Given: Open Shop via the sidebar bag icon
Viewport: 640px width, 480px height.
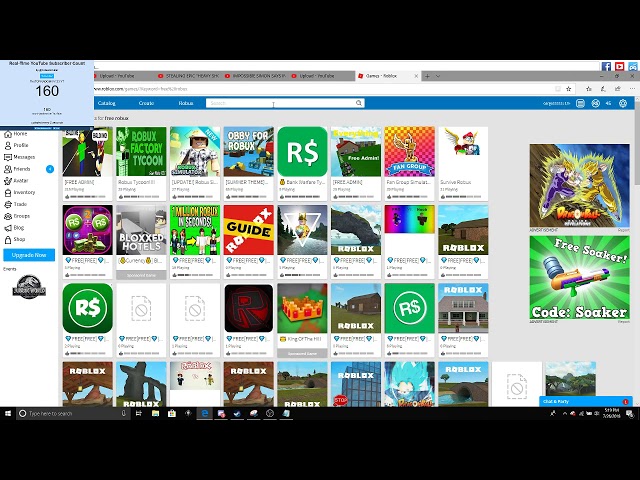Looking at the screenshot, I should [8, 240].
